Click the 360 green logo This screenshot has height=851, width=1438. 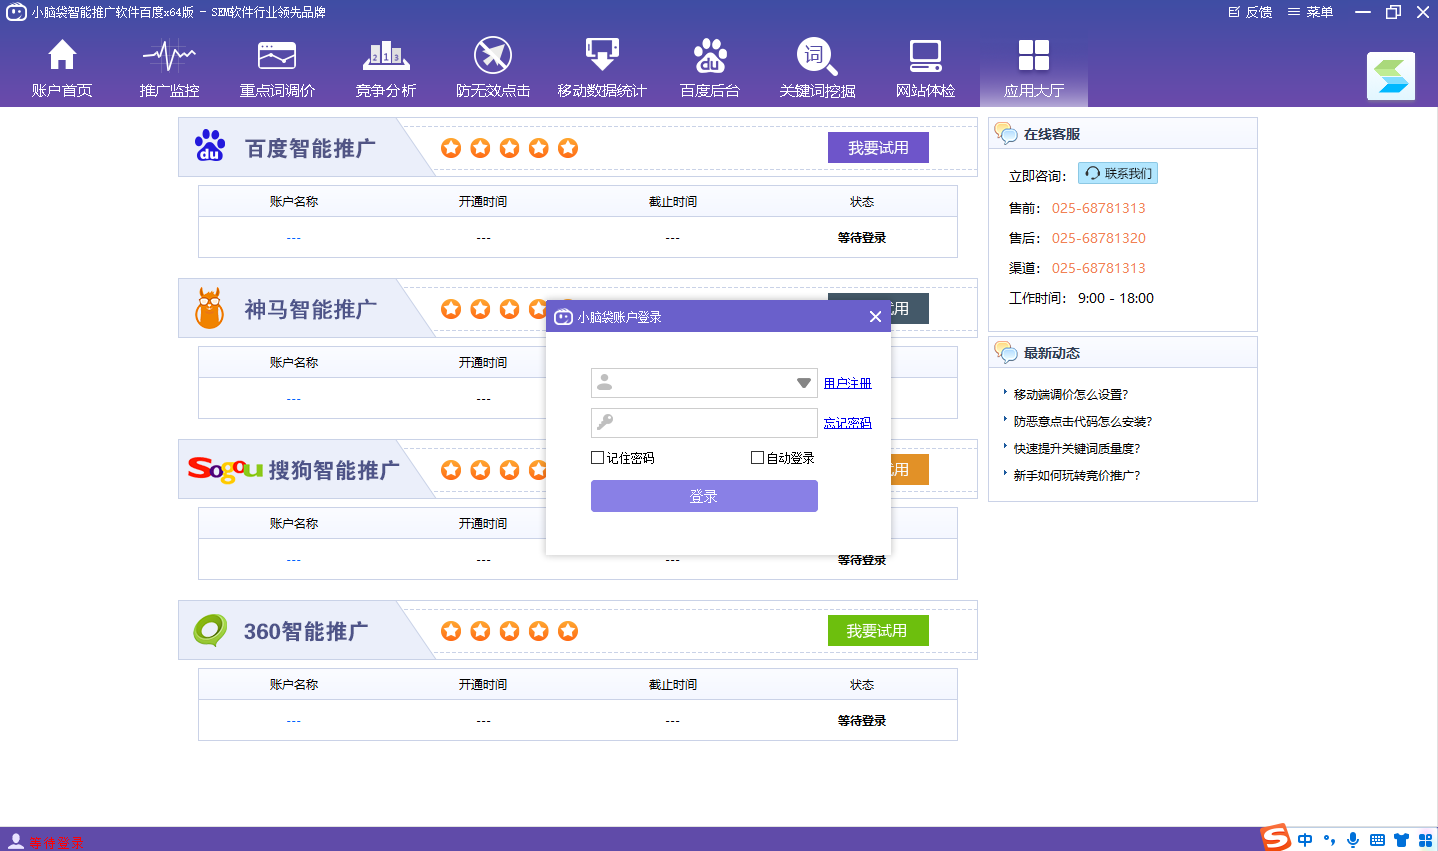210,630
